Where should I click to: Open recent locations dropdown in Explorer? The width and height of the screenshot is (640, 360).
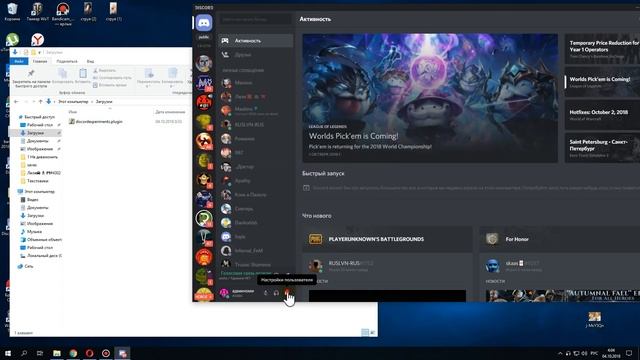tap(34, 101)
